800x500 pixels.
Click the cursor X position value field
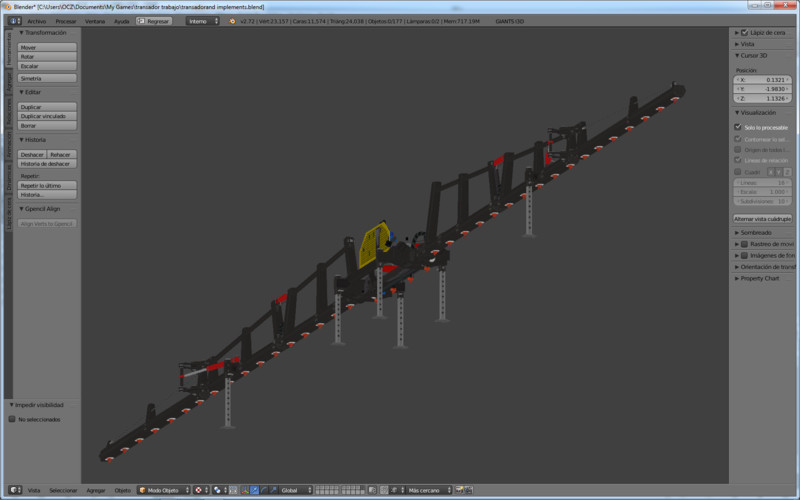(x=762, y=79)
